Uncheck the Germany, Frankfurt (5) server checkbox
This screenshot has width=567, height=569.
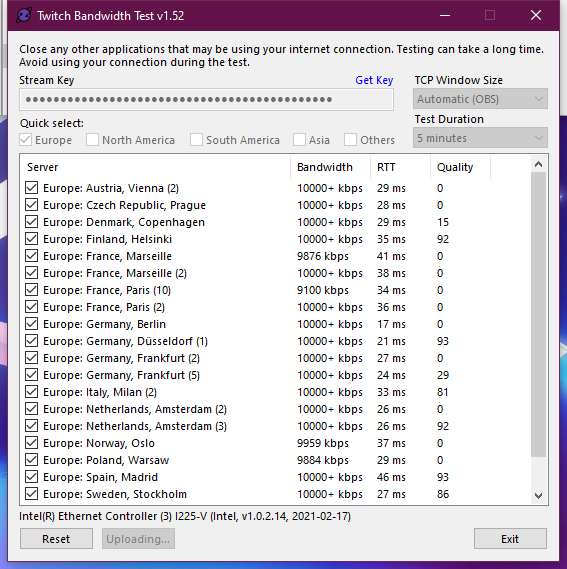coord(32,375)
